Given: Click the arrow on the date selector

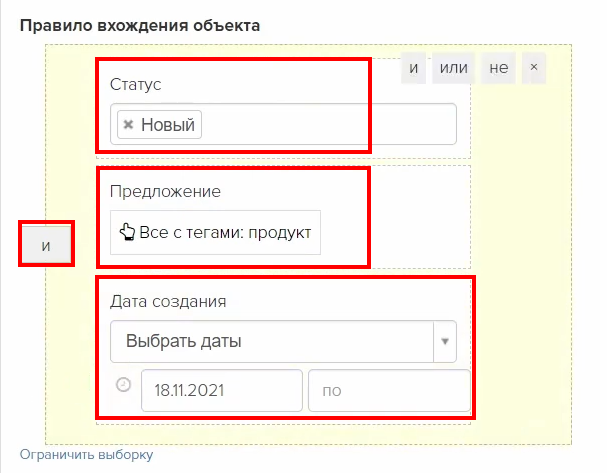Looking at the screenshot, I should click(x=445, y=341).
